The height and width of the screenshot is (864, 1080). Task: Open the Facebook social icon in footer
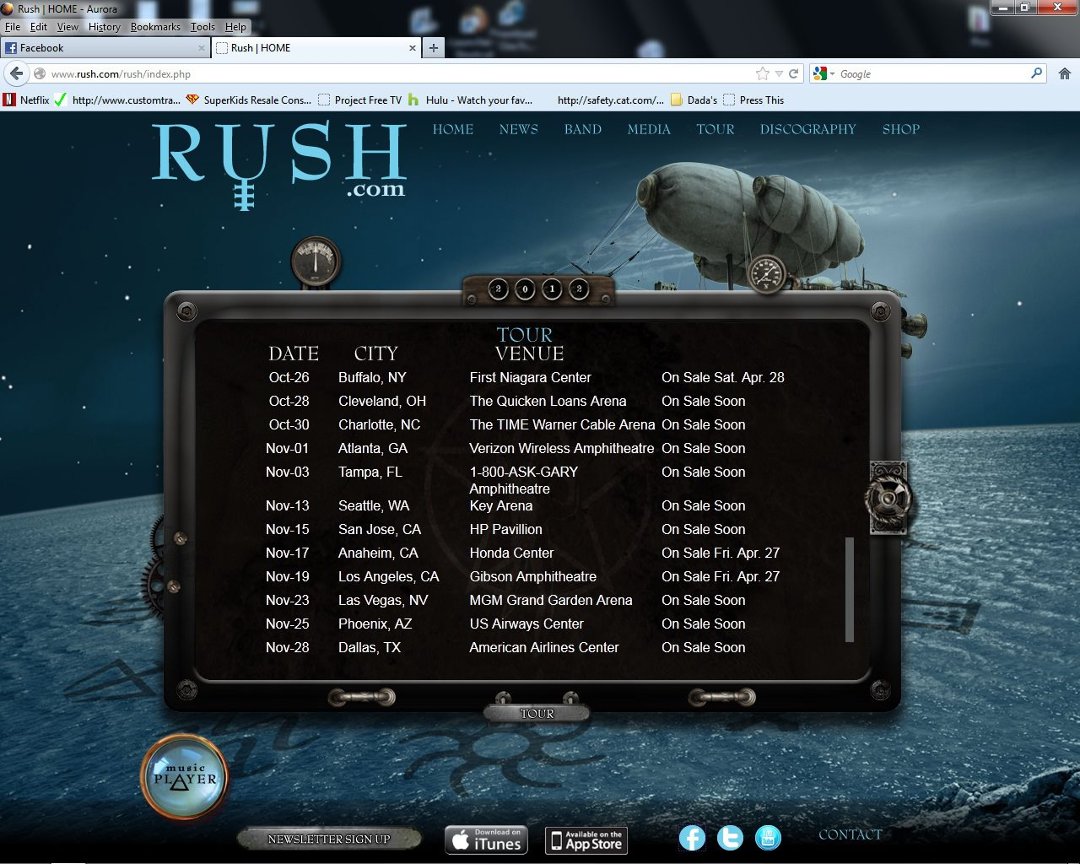click(x=692, y=838)
